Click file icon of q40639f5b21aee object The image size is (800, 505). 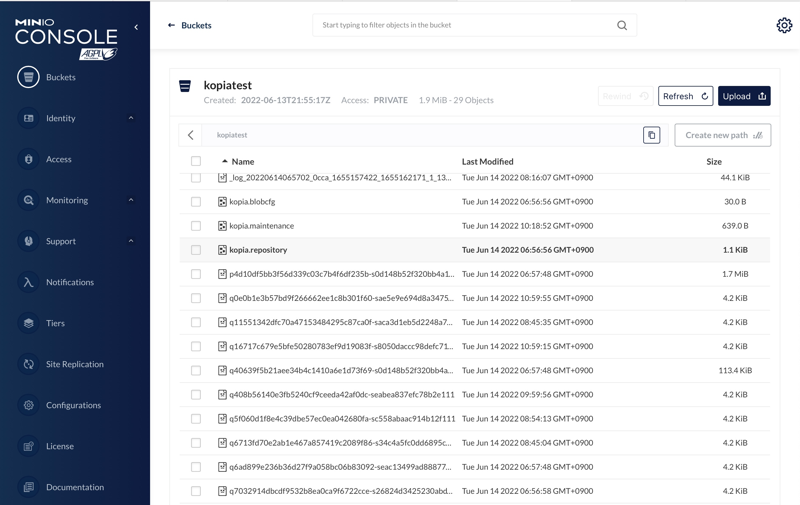pyautogui.click(x=222, y=370)
